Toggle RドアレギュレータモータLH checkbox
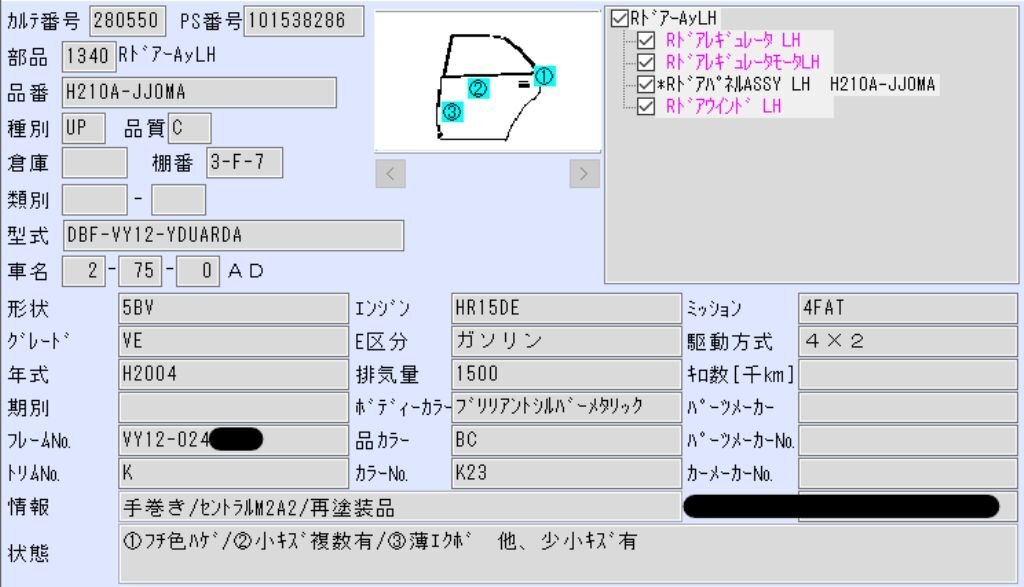1024x587 pixels. 646,62
